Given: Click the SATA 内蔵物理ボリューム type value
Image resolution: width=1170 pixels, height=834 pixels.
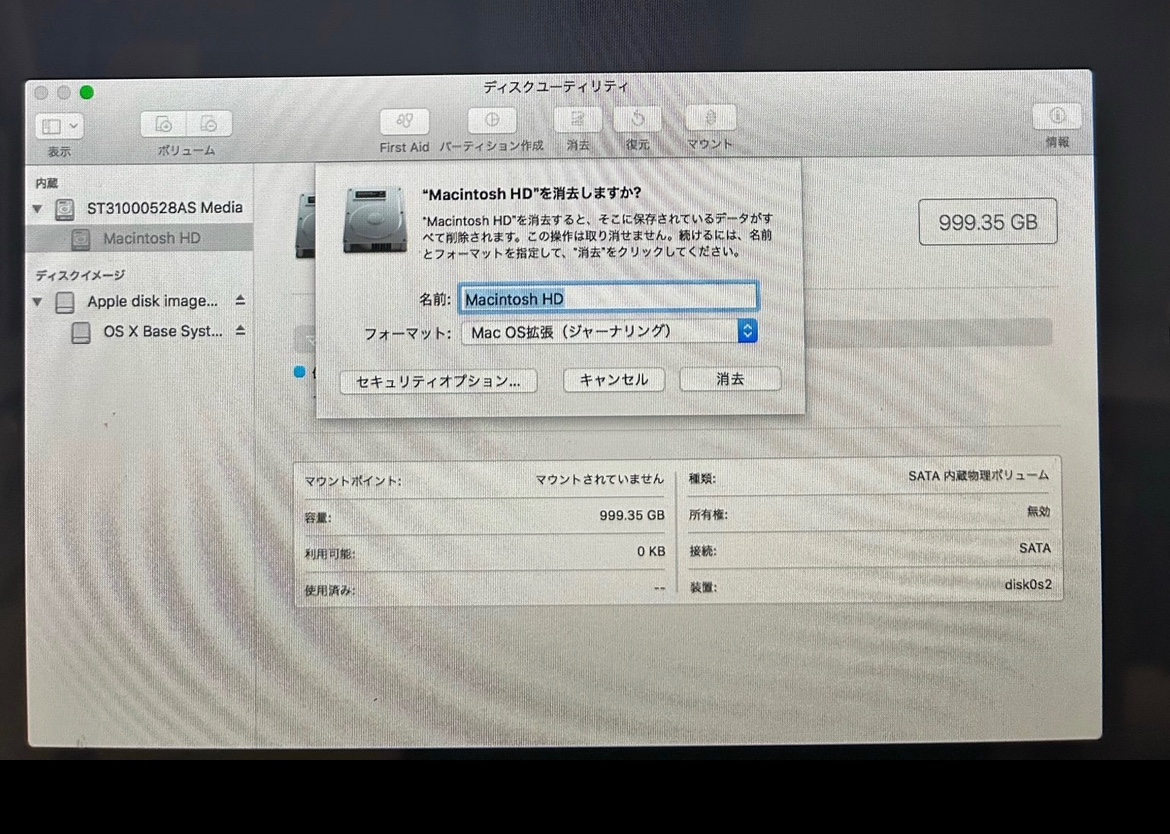Looking at the screenshot, I should [978, 476].
